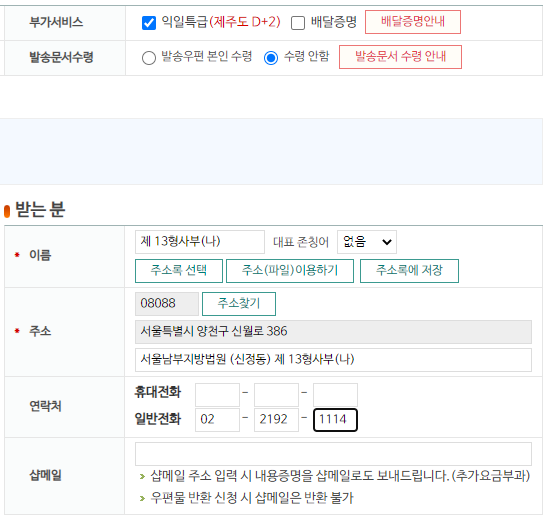Viewport: 550px width, 523px height.
Task: Select the 수령 안함 radio option
Action: coord(271,58)
